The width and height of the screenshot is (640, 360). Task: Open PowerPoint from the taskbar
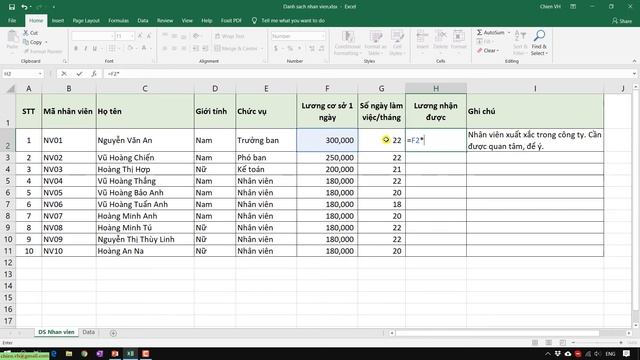(115, 353)
